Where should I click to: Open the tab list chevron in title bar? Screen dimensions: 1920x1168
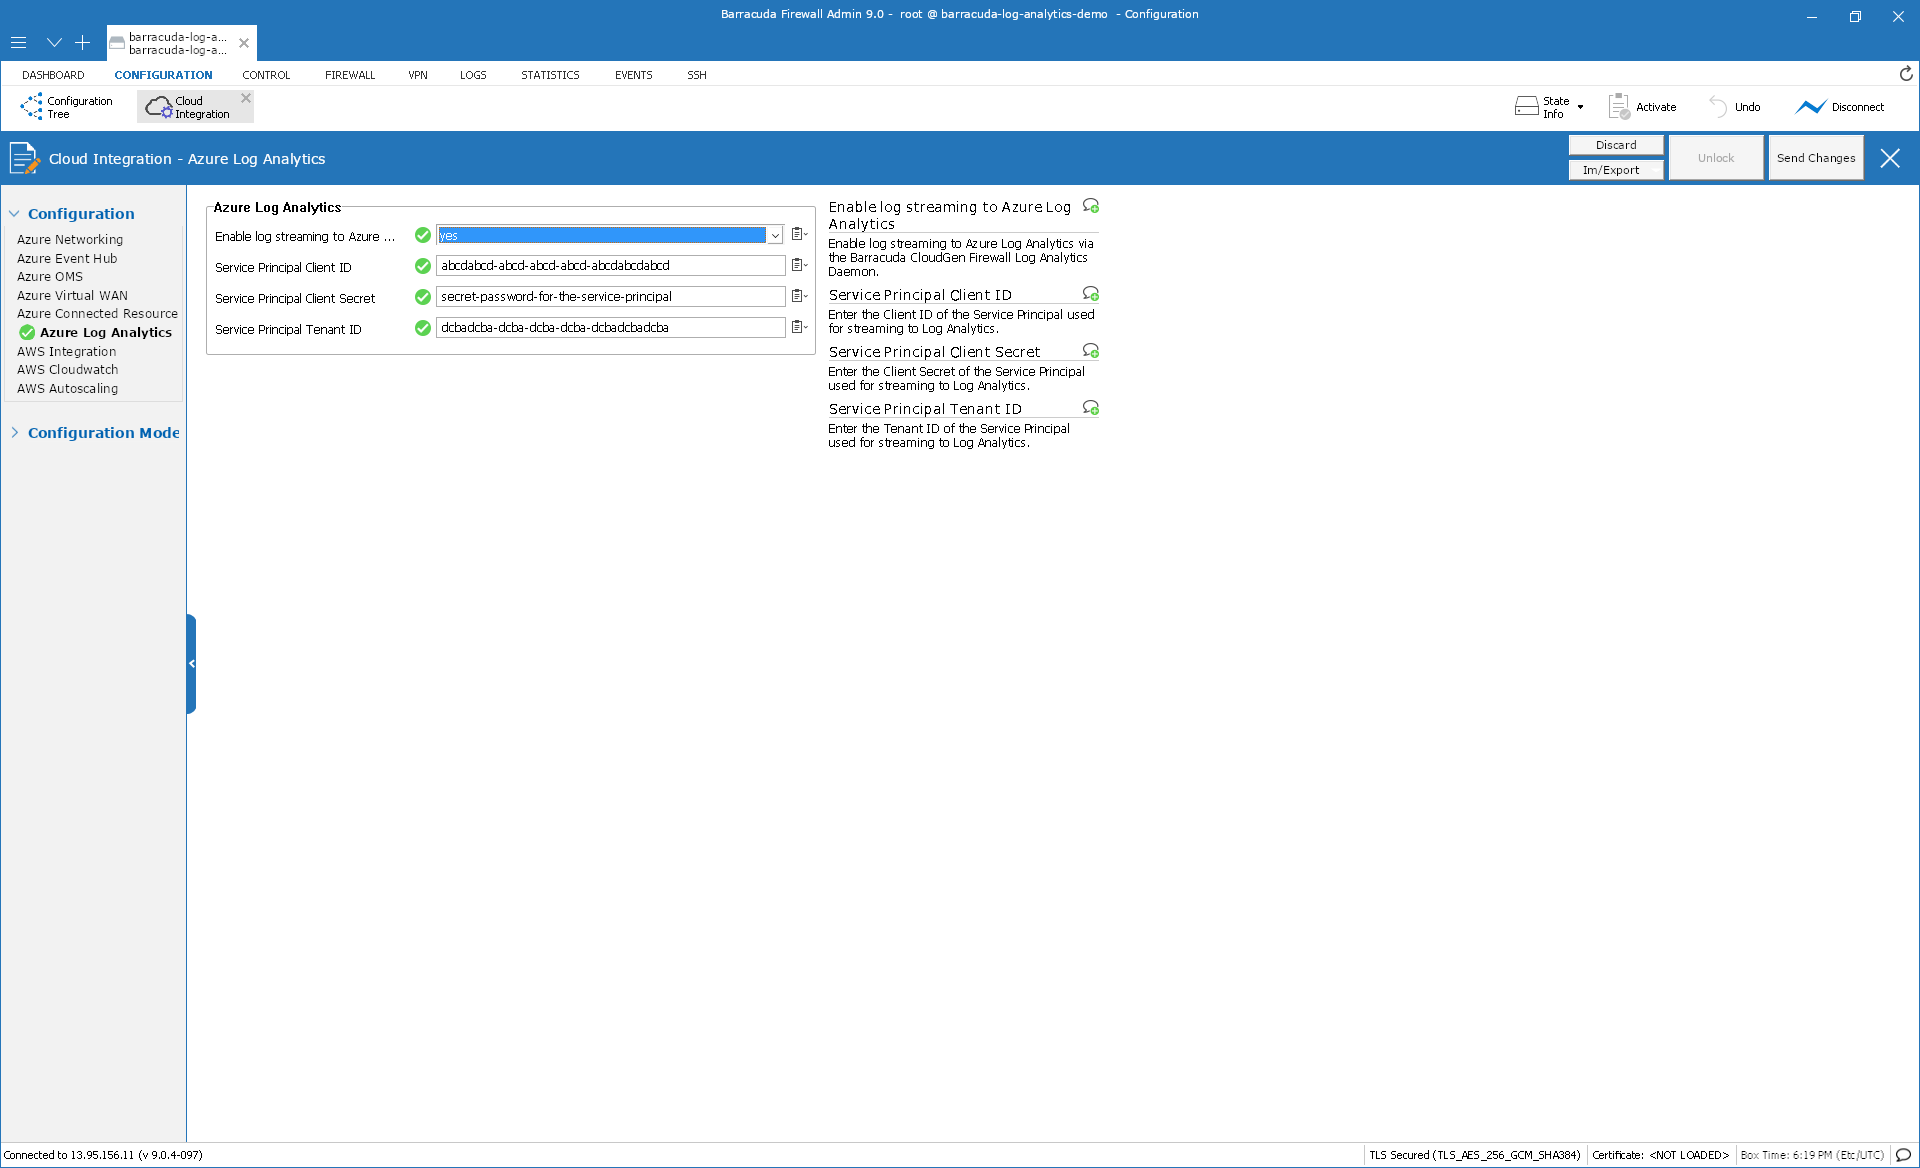pyautogui.click(x=54, y=43)
